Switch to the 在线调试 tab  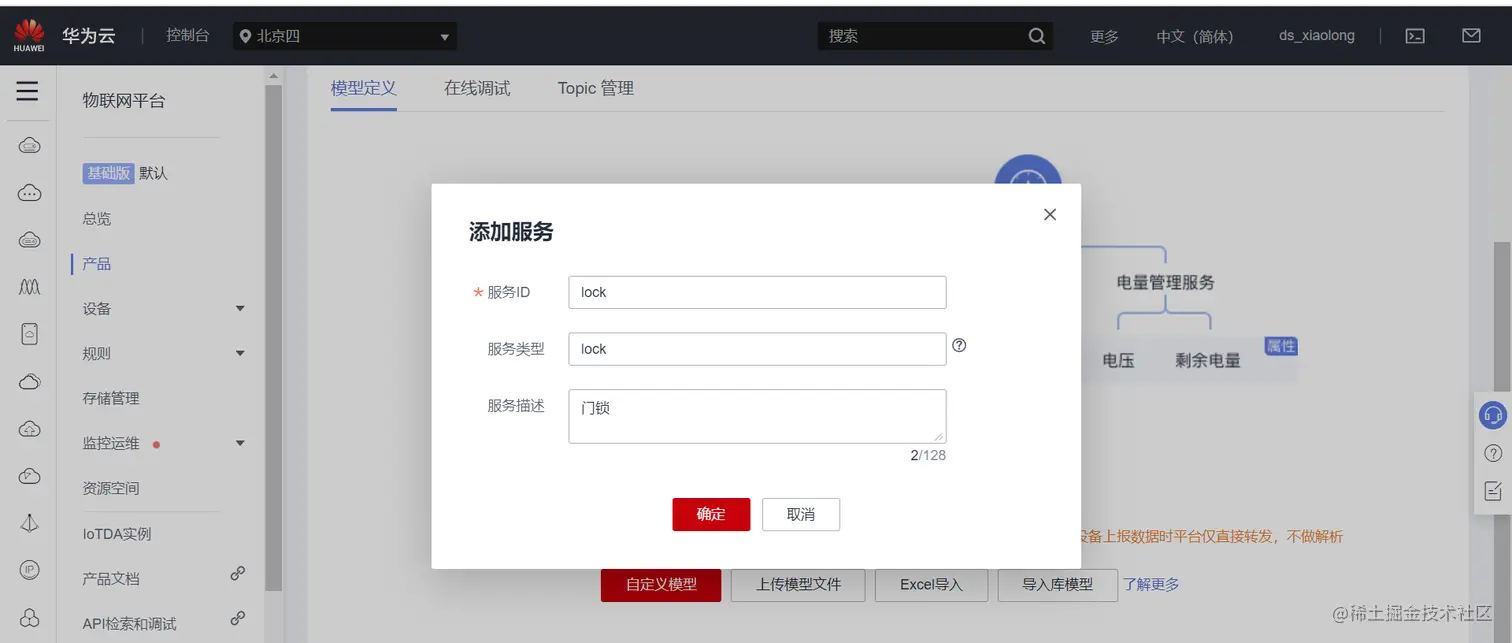477,88
